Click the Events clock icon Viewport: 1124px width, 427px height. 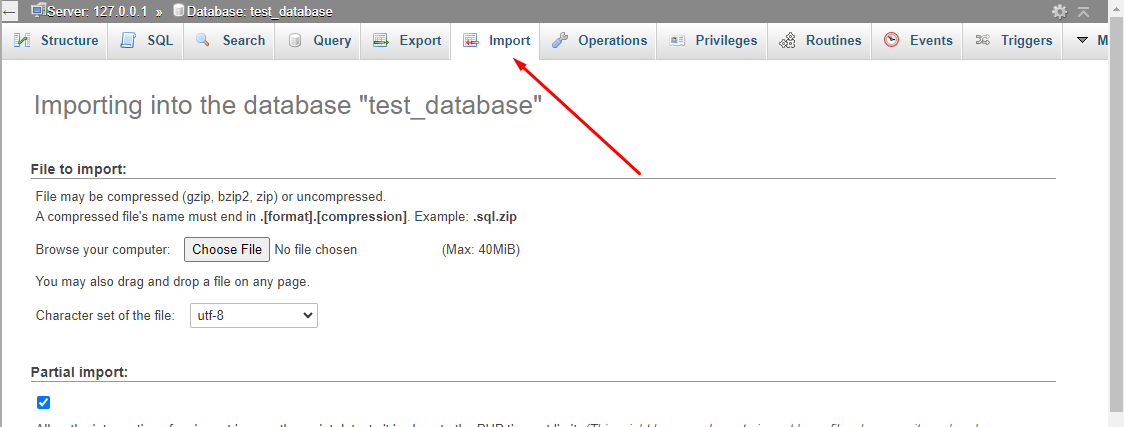tap(891, 41)
